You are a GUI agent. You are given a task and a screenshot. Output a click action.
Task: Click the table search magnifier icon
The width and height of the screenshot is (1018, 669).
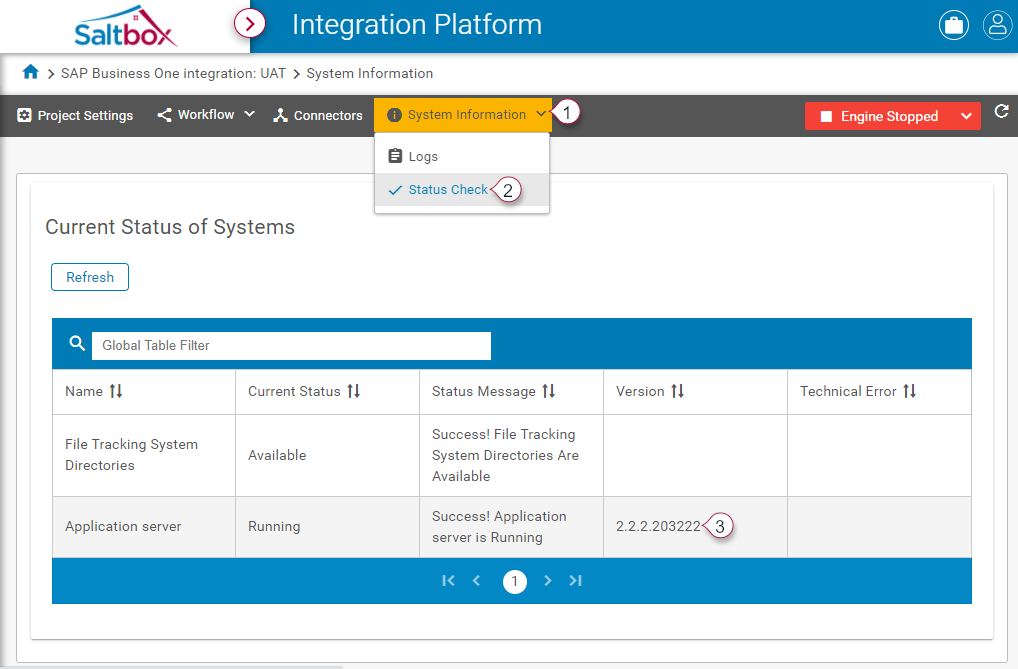[77, 344]
